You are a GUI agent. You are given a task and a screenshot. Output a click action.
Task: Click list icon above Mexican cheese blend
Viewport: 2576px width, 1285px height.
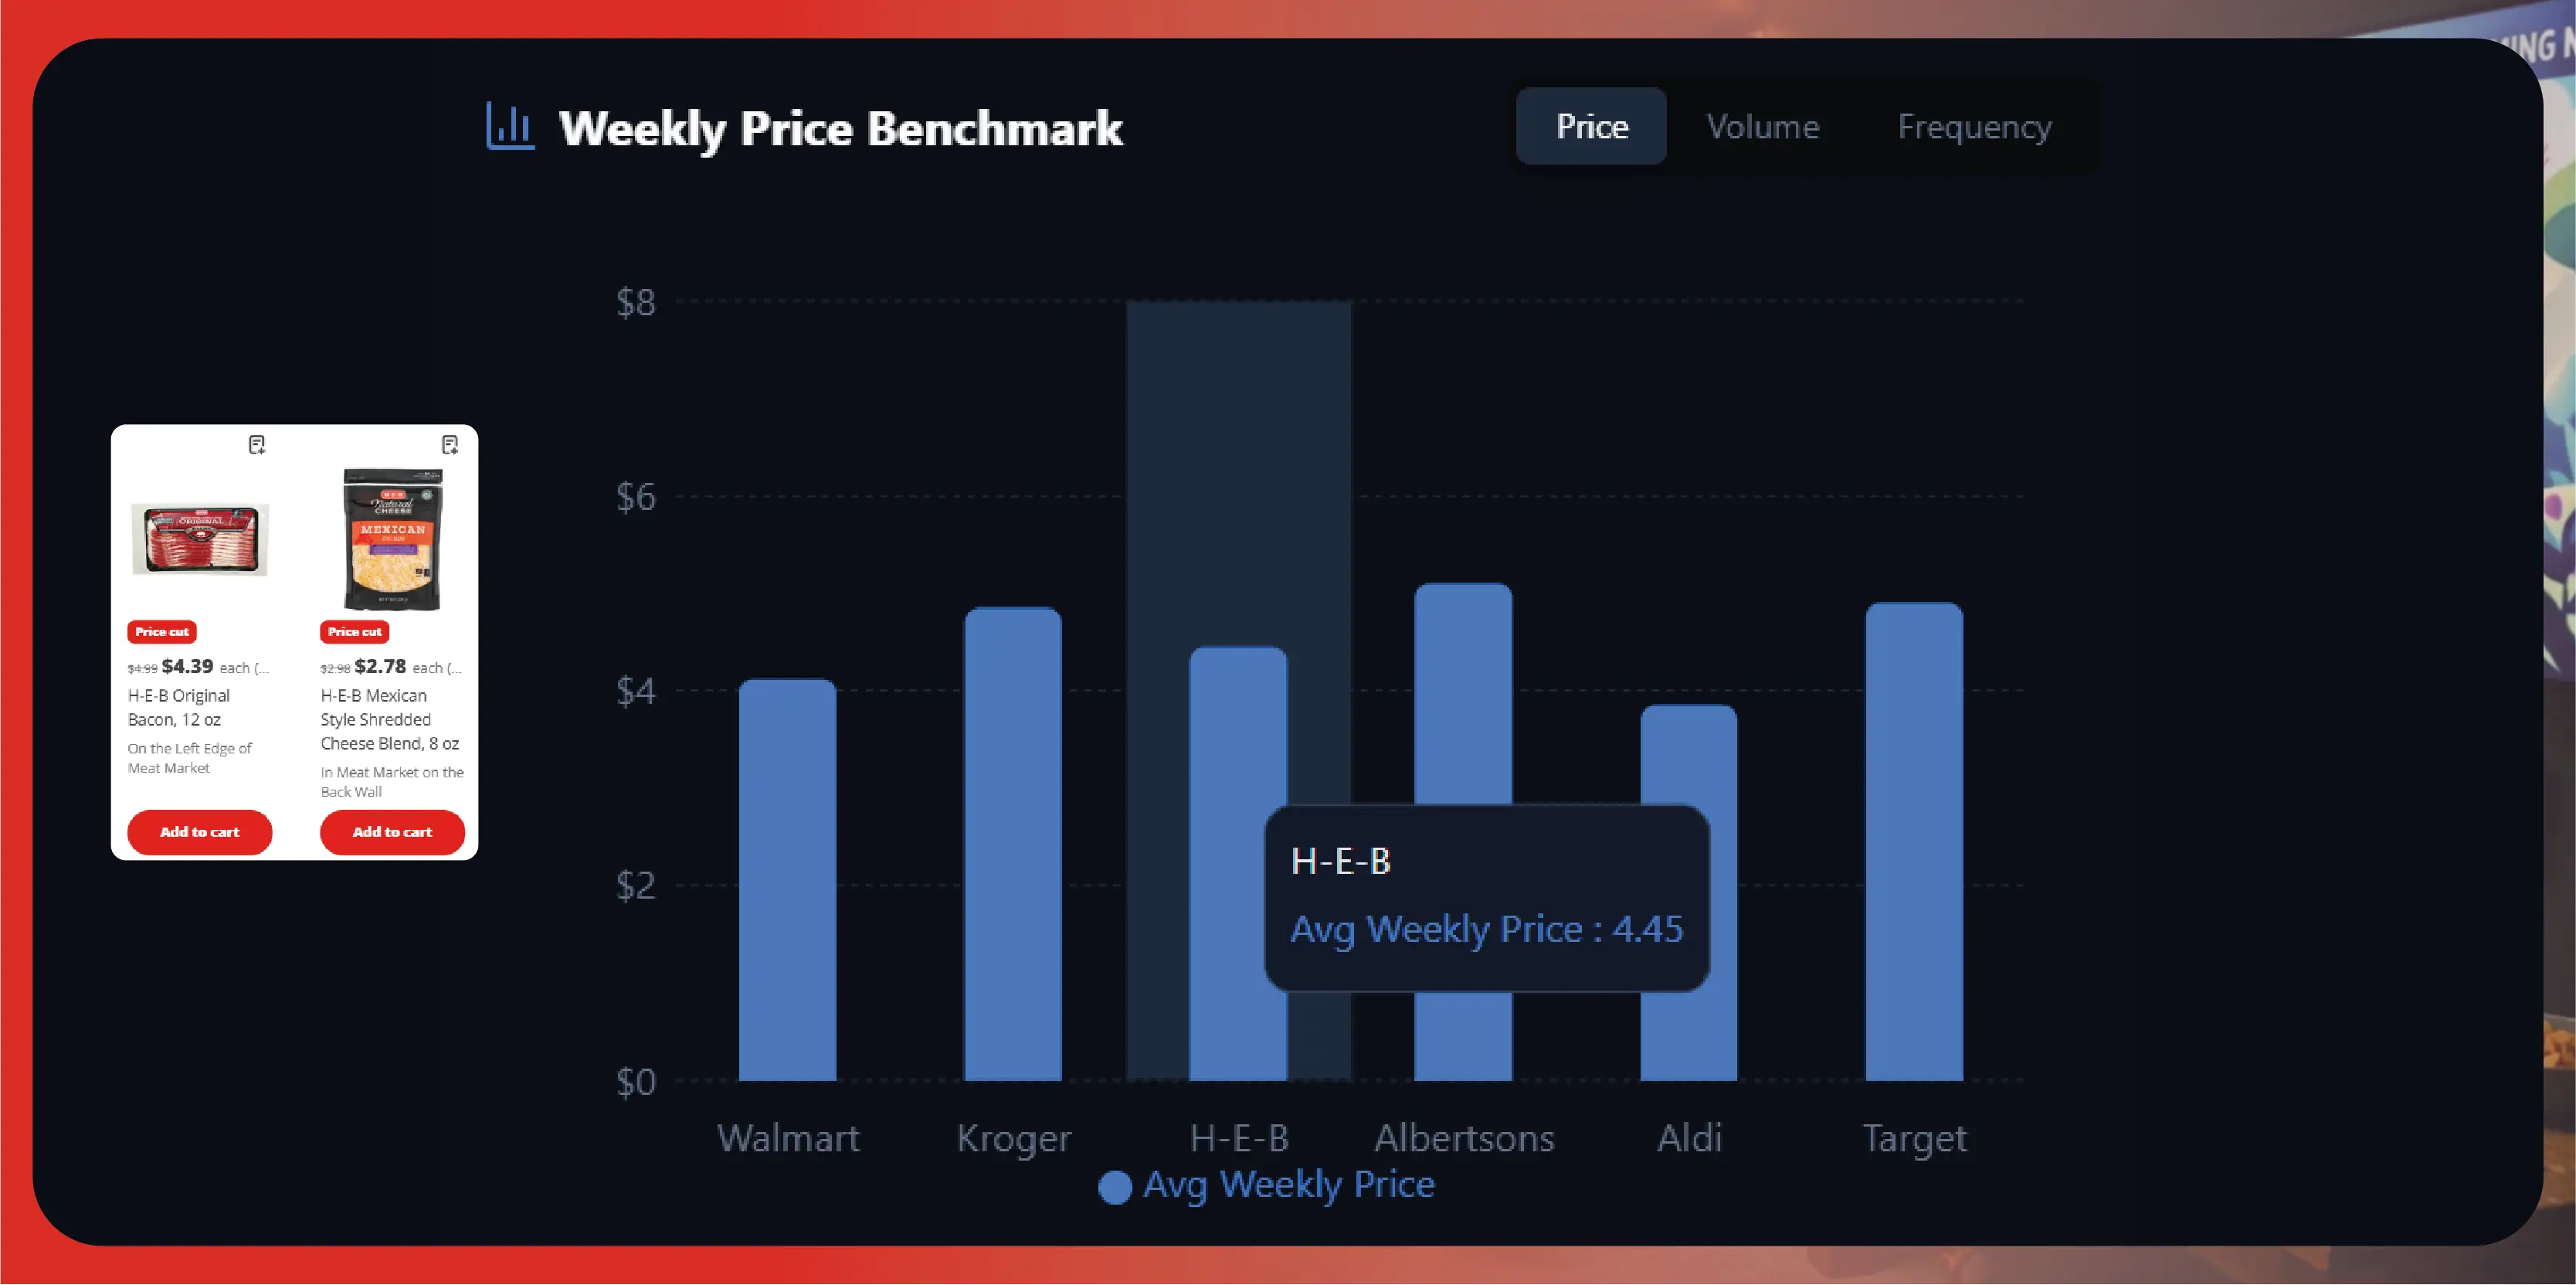coord(450,445)
